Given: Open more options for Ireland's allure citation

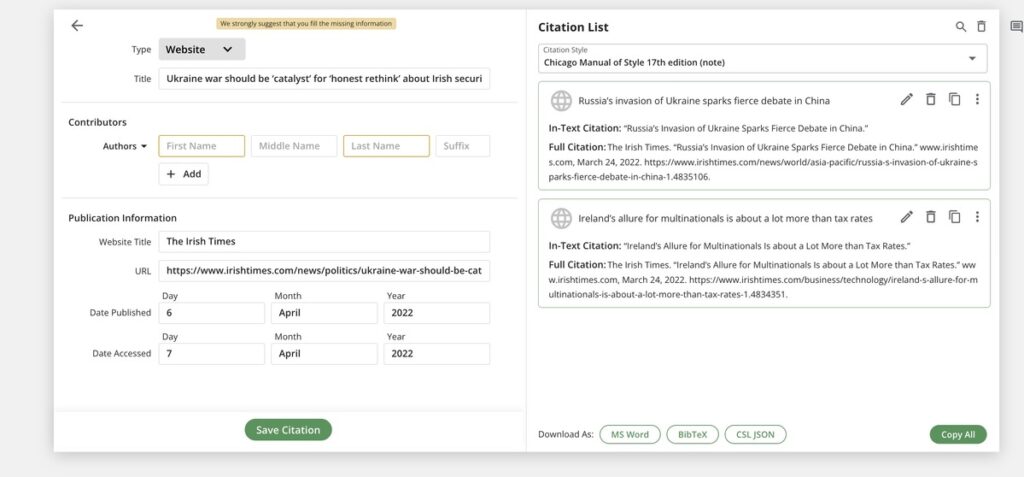Looking at the screenshot, I should coord(977,217).
